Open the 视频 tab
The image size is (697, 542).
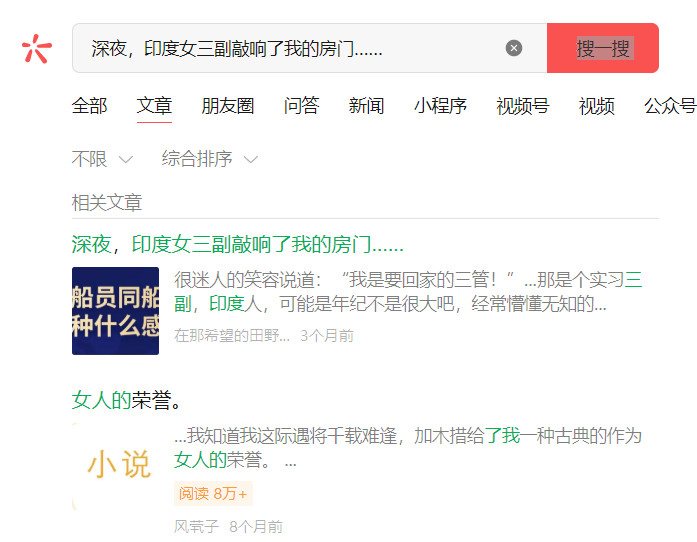(x=597, y=106)
